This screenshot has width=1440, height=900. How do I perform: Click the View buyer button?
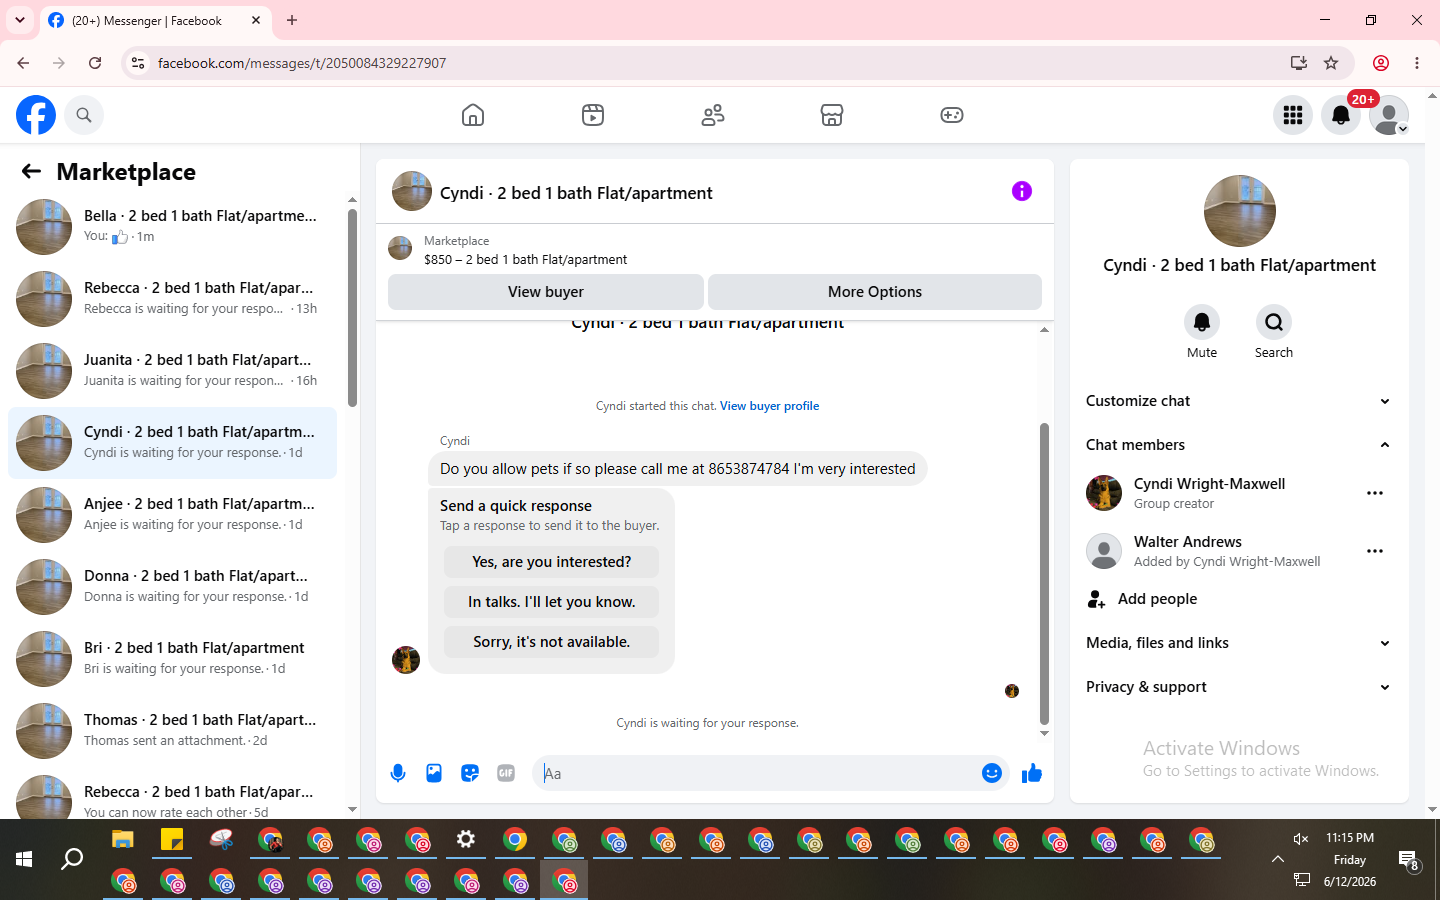(546, 292)
